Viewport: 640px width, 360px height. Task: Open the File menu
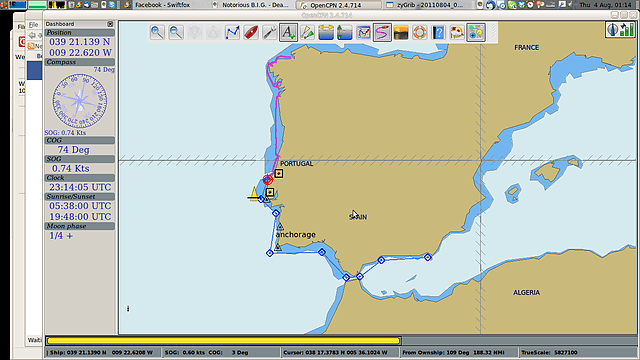(x=33, y=25)
